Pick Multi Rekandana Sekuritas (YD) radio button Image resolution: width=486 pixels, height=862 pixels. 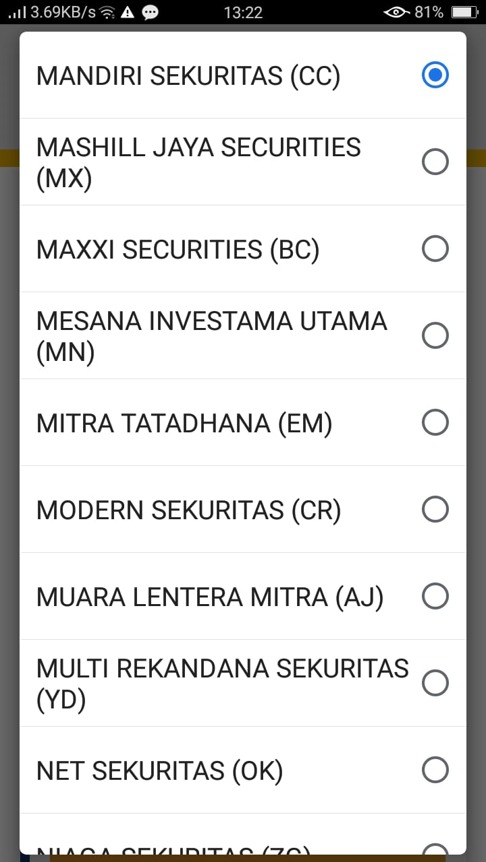point(435,683)
